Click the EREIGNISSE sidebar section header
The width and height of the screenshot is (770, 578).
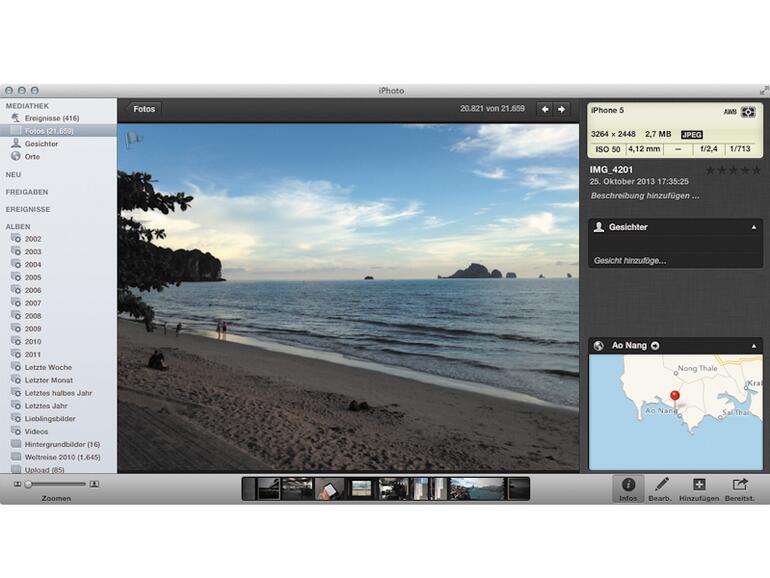point(28,209)
